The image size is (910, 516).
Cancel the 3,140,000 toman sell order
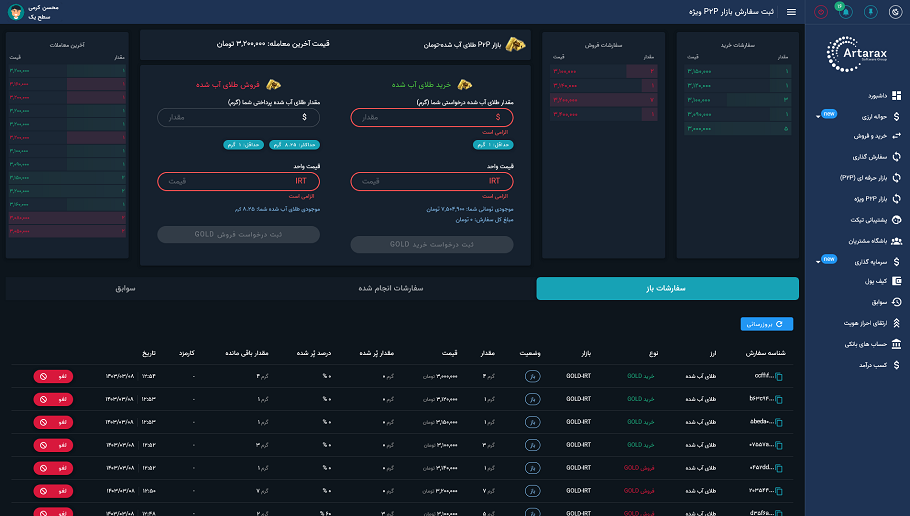point(53,468)
